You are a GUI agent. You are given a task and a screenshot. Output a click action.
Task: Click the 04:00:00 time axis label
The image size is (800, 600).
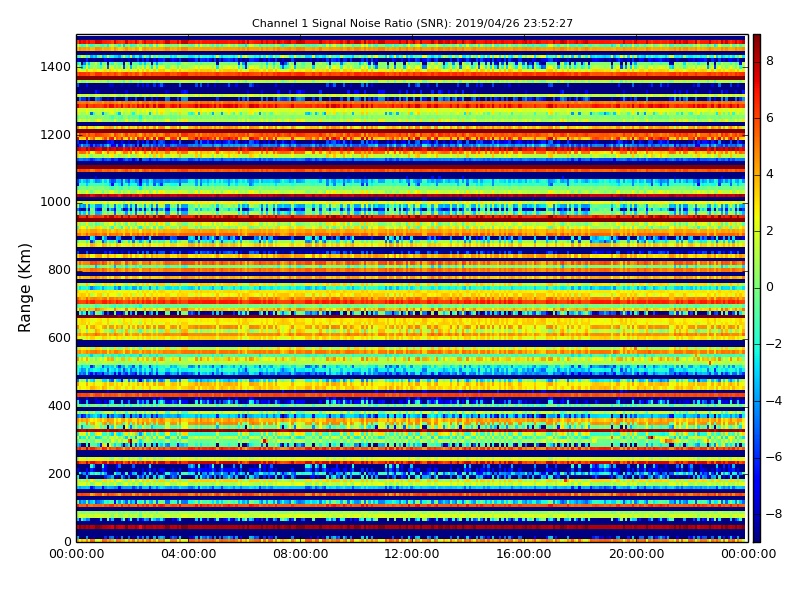point(189,554)
